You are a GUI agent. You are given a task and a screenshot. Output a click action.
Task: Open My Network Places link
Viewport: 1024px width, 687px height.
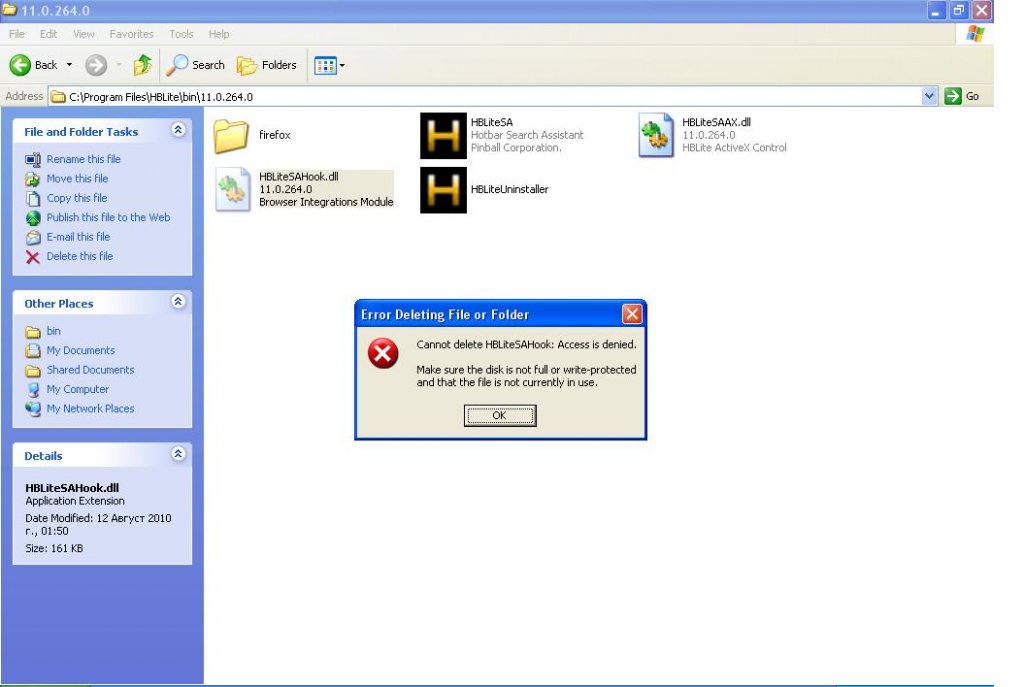coord(90,409)
